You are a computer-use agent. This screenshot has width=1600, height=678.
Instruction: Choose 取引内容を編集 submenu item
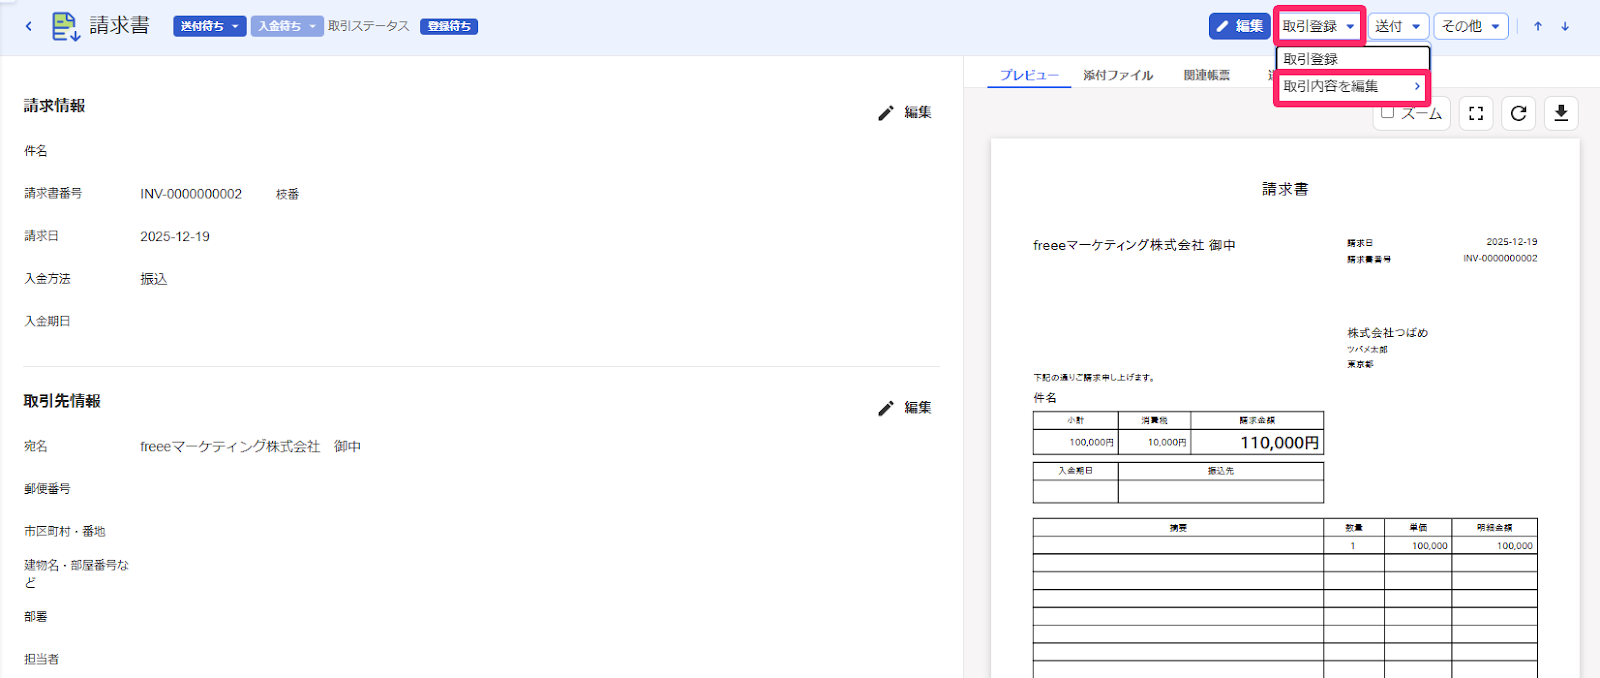pos(1352,86)
